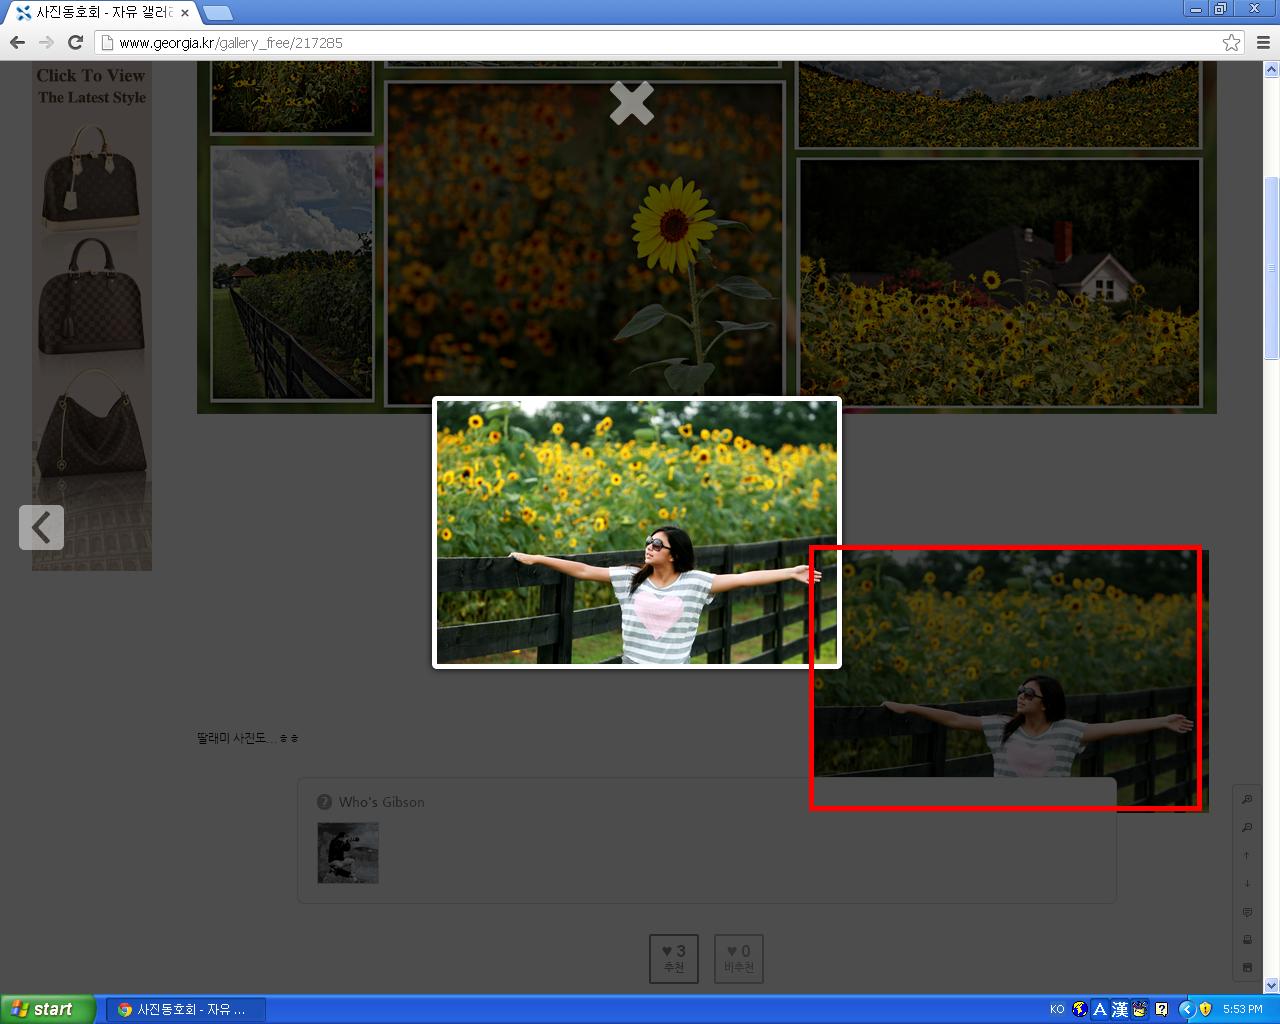
Task: Close the photo lightbox with the X
Action: click(x=632, y=103)
